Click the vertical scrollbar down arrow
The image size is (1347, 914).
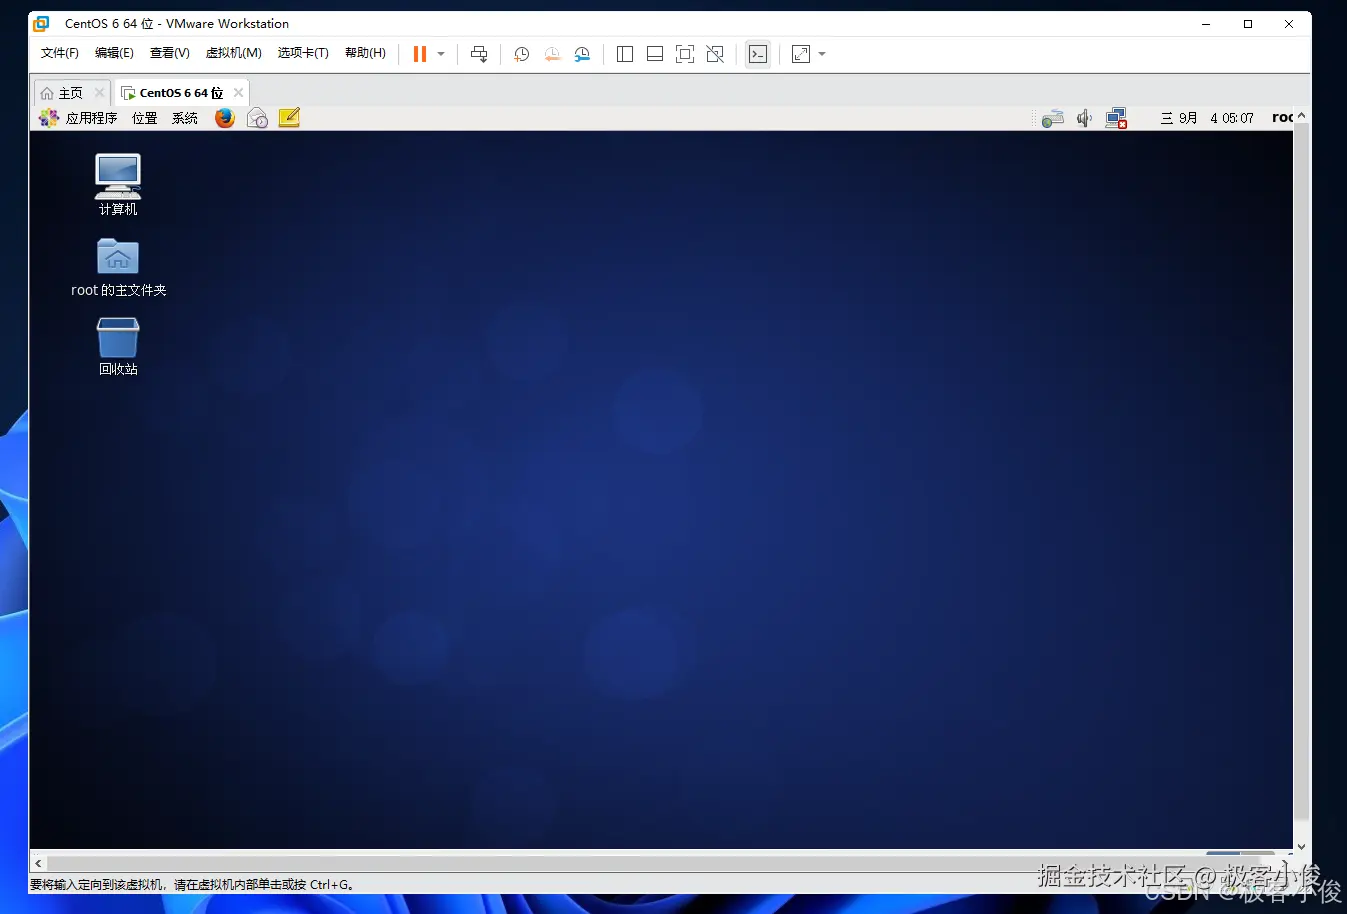click(x=1301, y=846)
